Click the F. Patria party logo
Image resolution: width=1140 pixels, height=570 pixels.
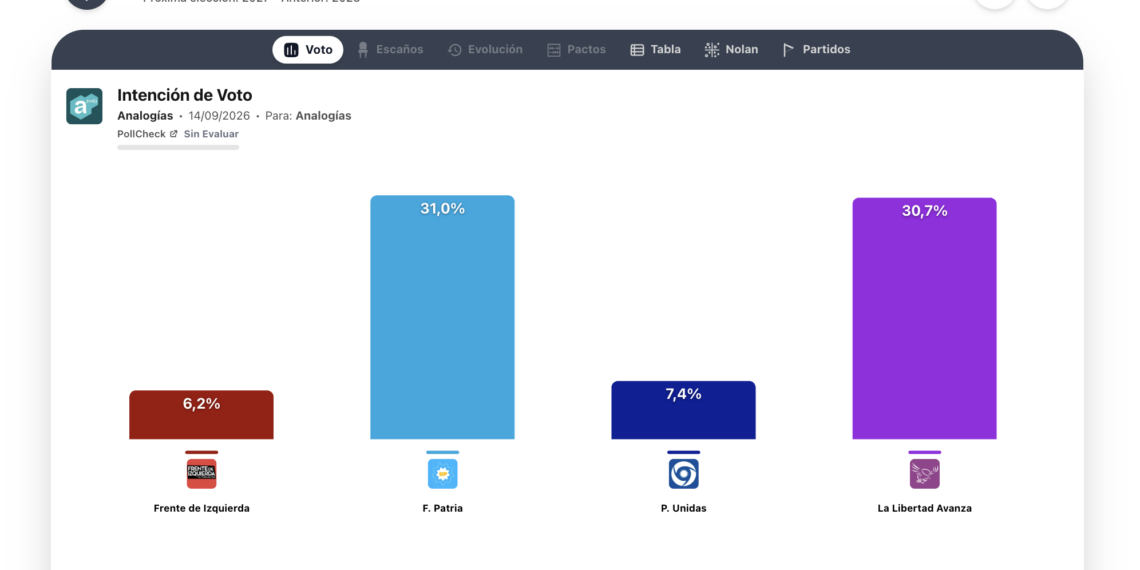pyautogui.click(x=442, y=474)
